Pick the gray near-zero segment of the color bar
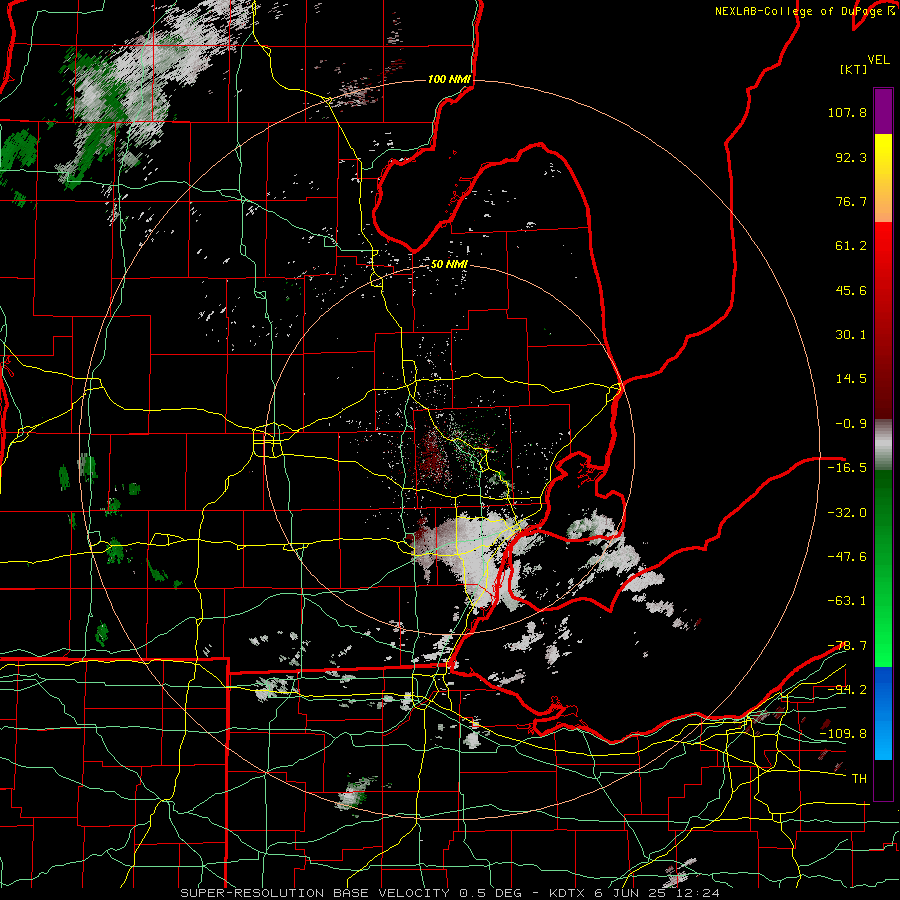The height and width of the screenshot is (900, 900). [x=883, y=445]
